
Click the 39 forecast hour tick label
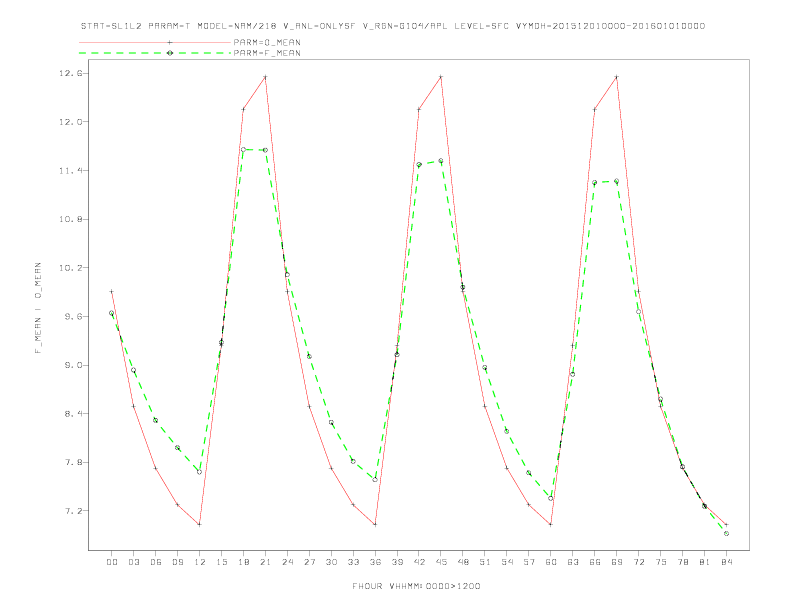[397, 562]
